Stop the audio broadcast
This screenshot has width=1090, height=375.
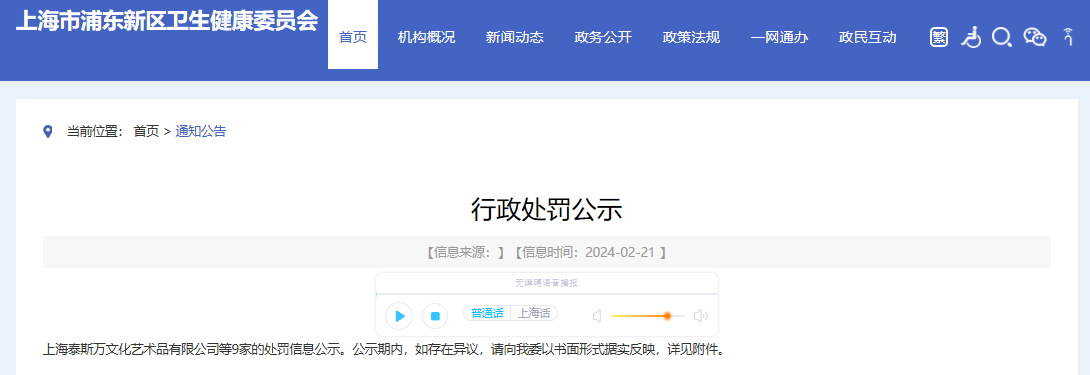435,316
